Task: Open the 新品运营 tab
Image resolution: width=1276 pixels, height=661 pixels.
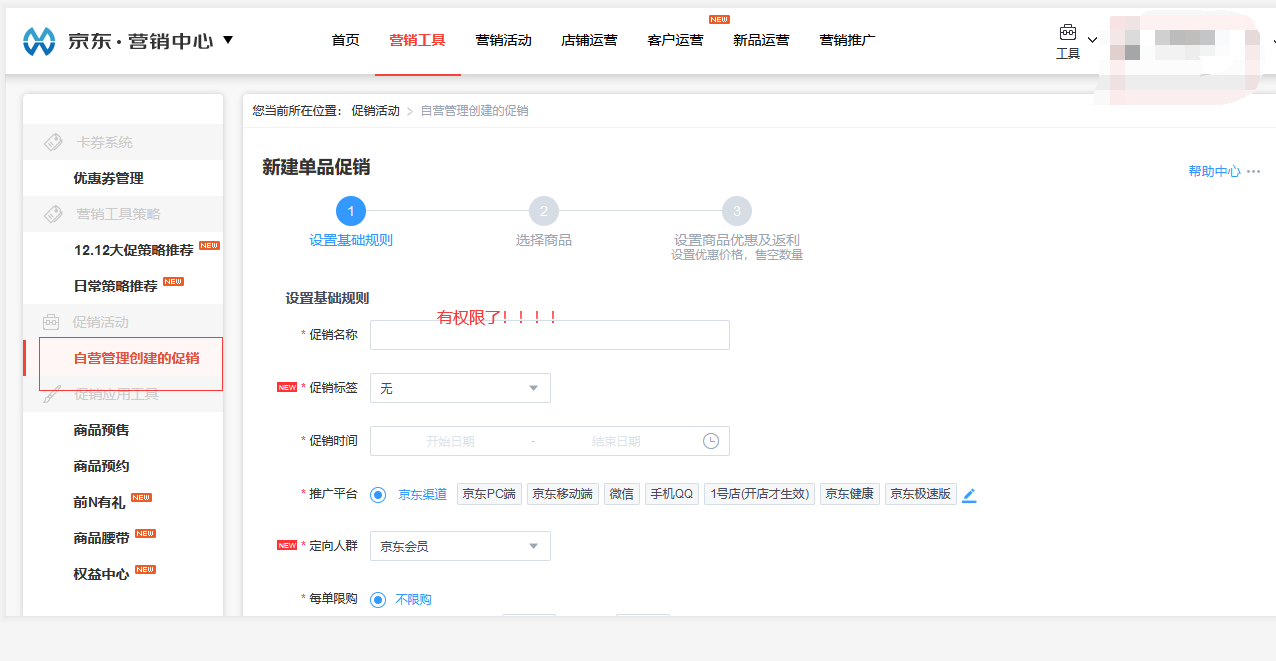Action: [761, 40]
